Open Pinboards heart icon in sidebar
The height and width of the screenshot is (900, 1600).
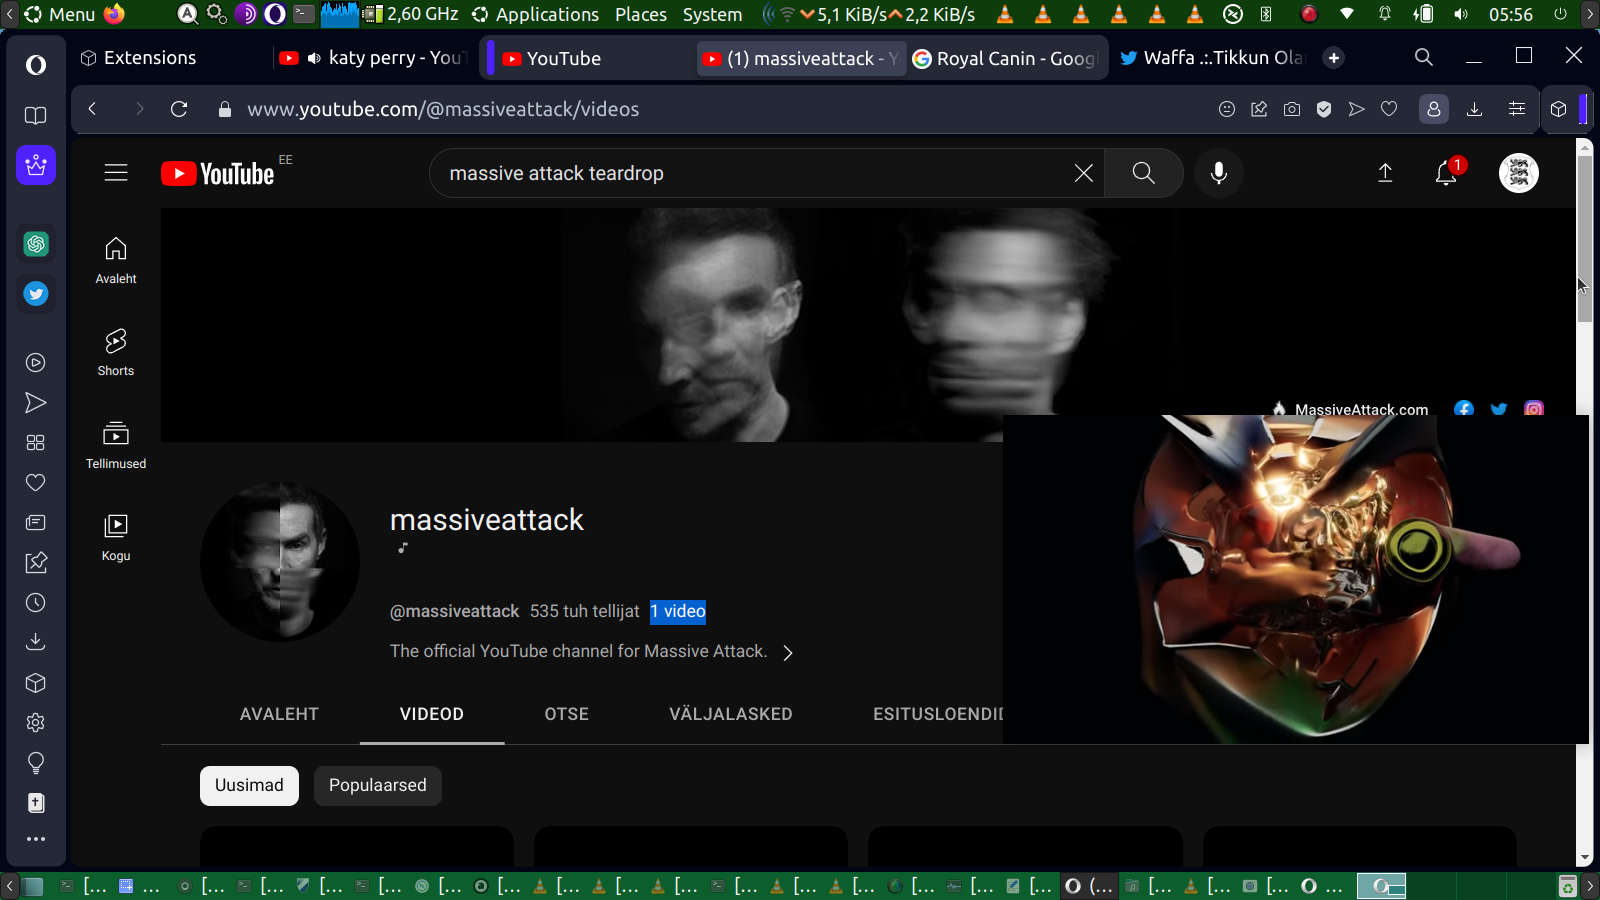coord(36,483)
